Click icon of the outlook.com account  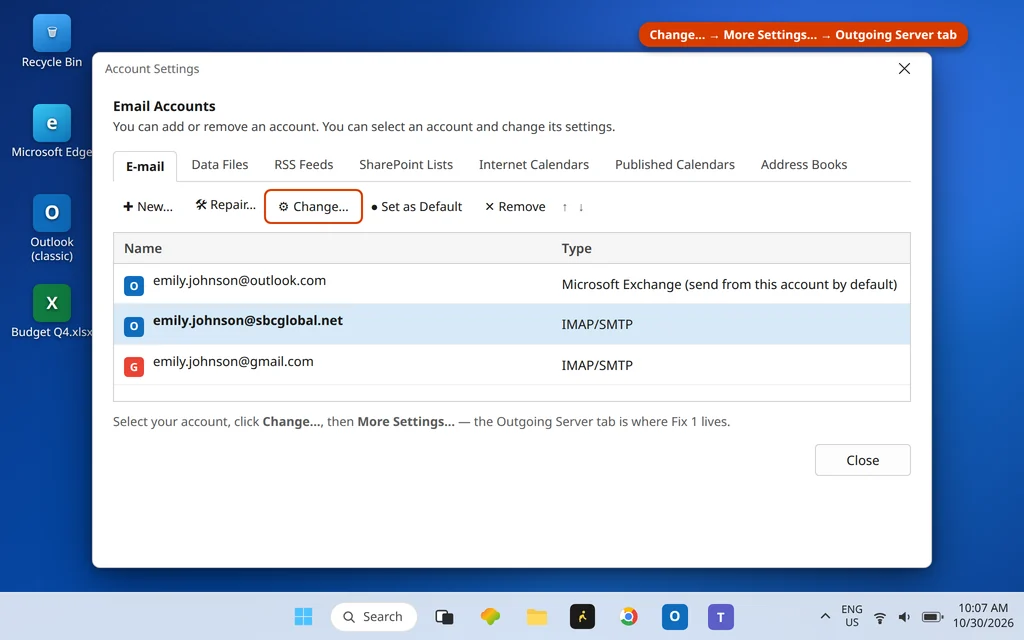point(134,285)
